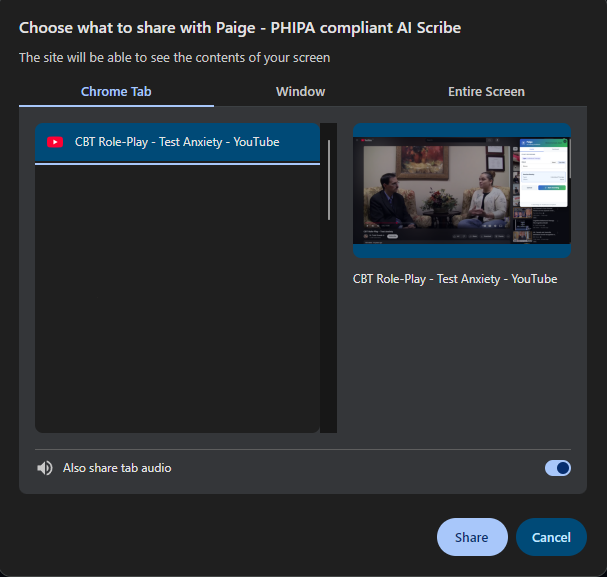Click the 'Also share tab audio' label

117,468
